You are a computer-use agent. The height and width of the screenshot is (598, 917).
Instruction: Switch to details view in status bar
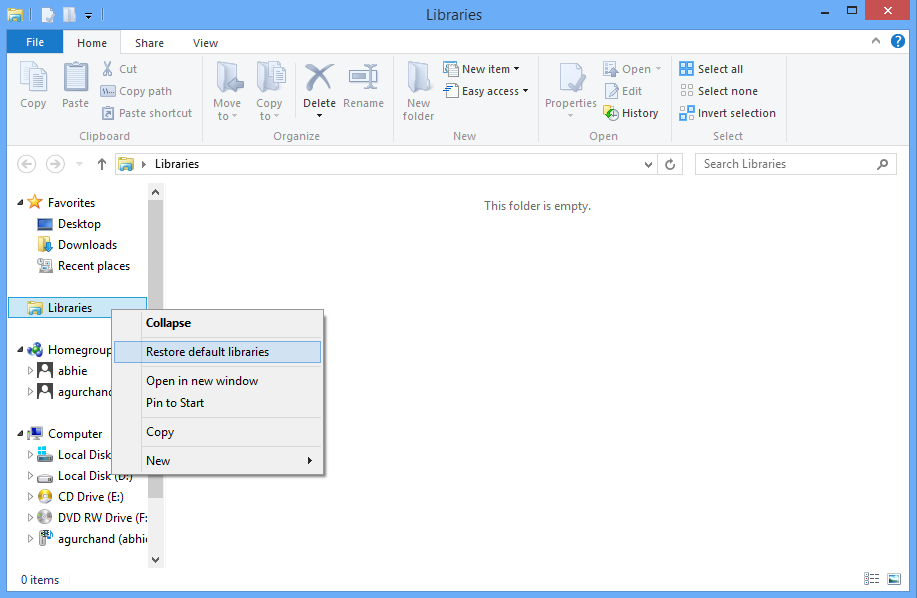(x=871, y=579)
